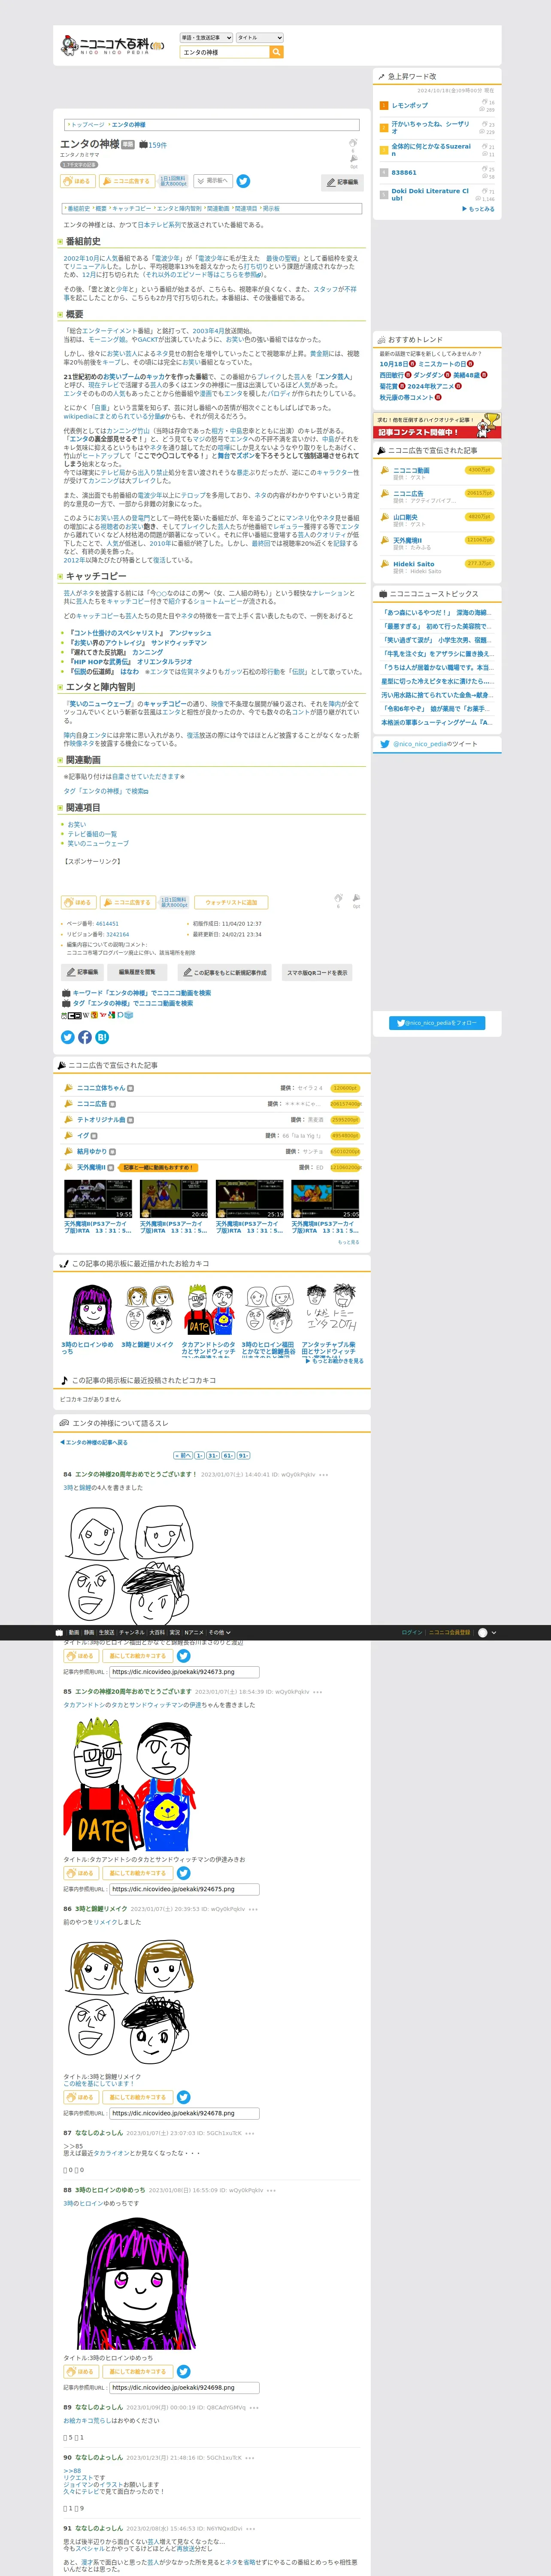Click スマホ版QRコードを表示 button
The image size is (551, 2576).
(x=317, y=972)
